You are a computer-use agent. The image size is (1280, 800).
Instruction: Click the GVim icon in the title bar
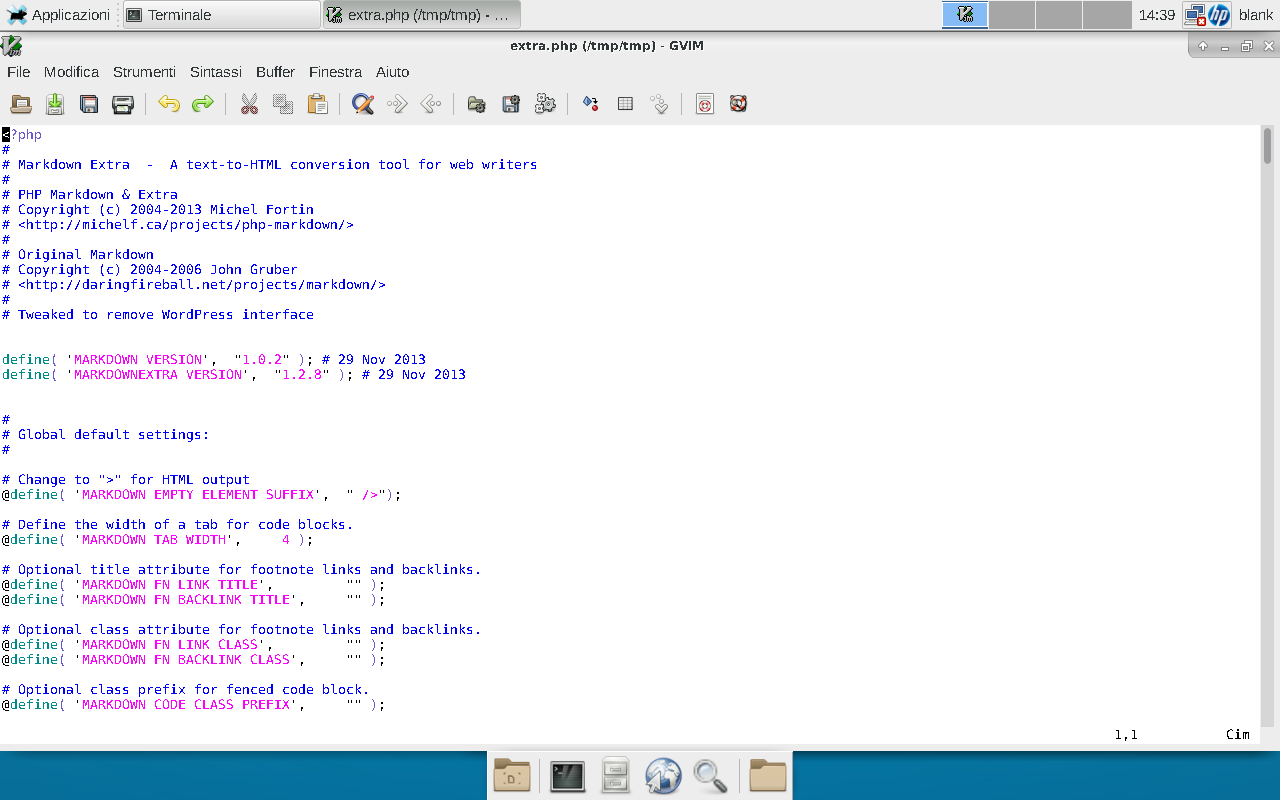click(x=12, y=46)
